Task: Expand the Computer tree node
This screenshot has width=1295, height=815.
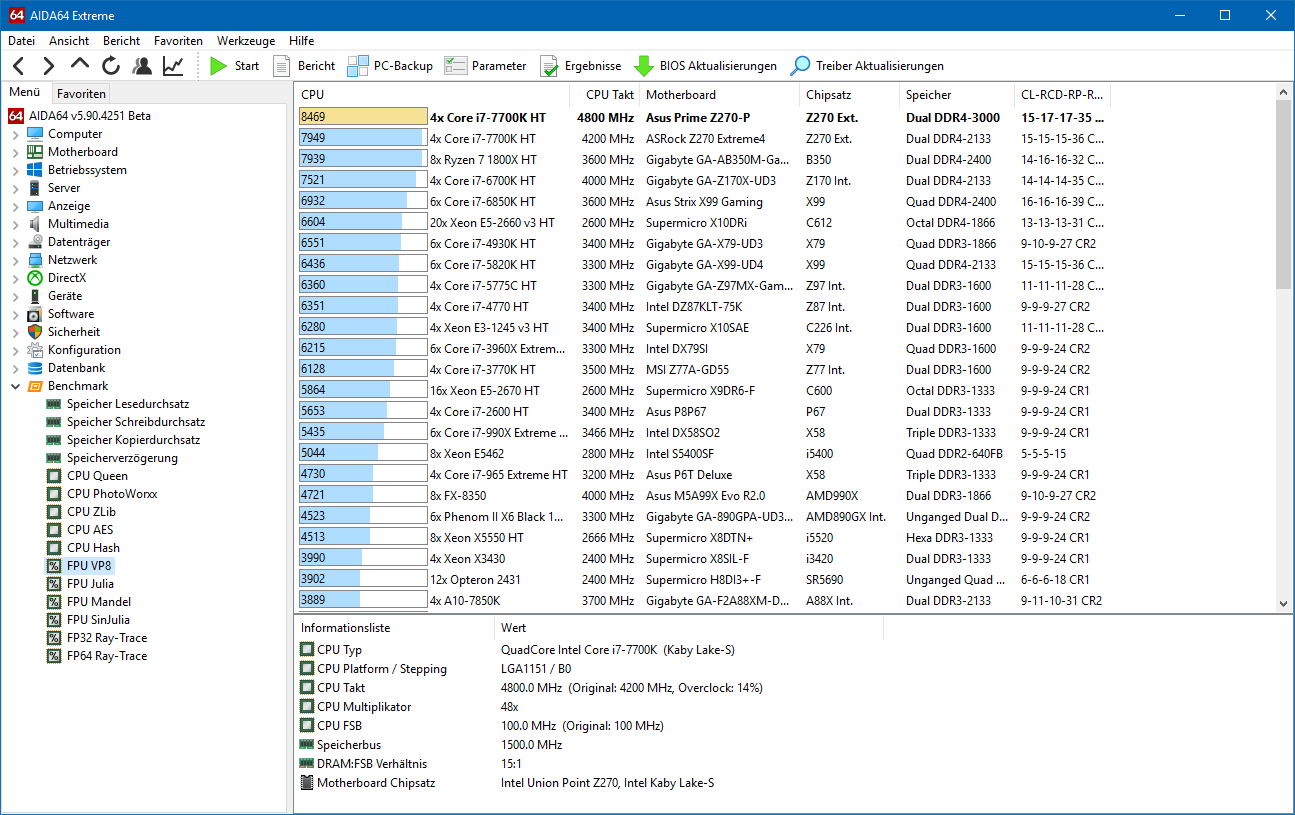Action: click(x=15, y=134)
